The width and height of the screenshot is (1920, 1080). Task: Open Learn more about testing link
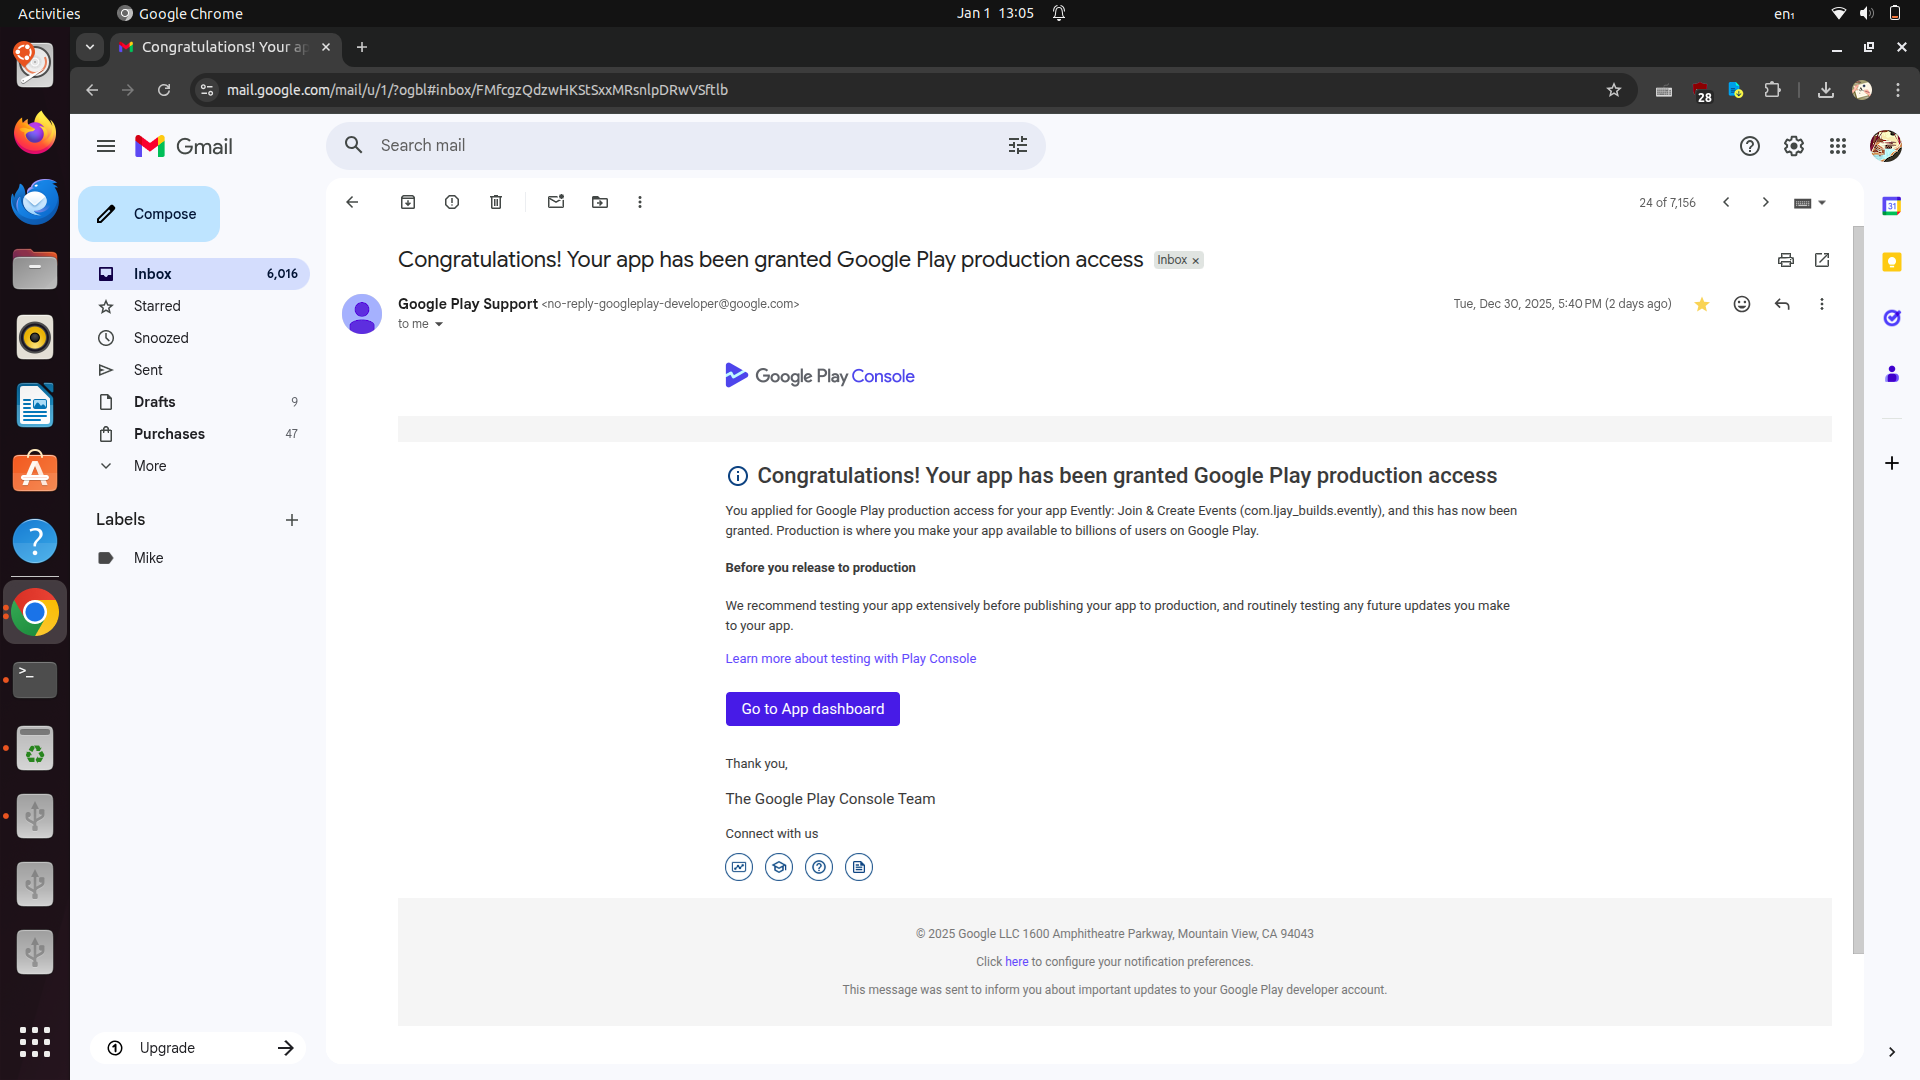pos(850,659)
